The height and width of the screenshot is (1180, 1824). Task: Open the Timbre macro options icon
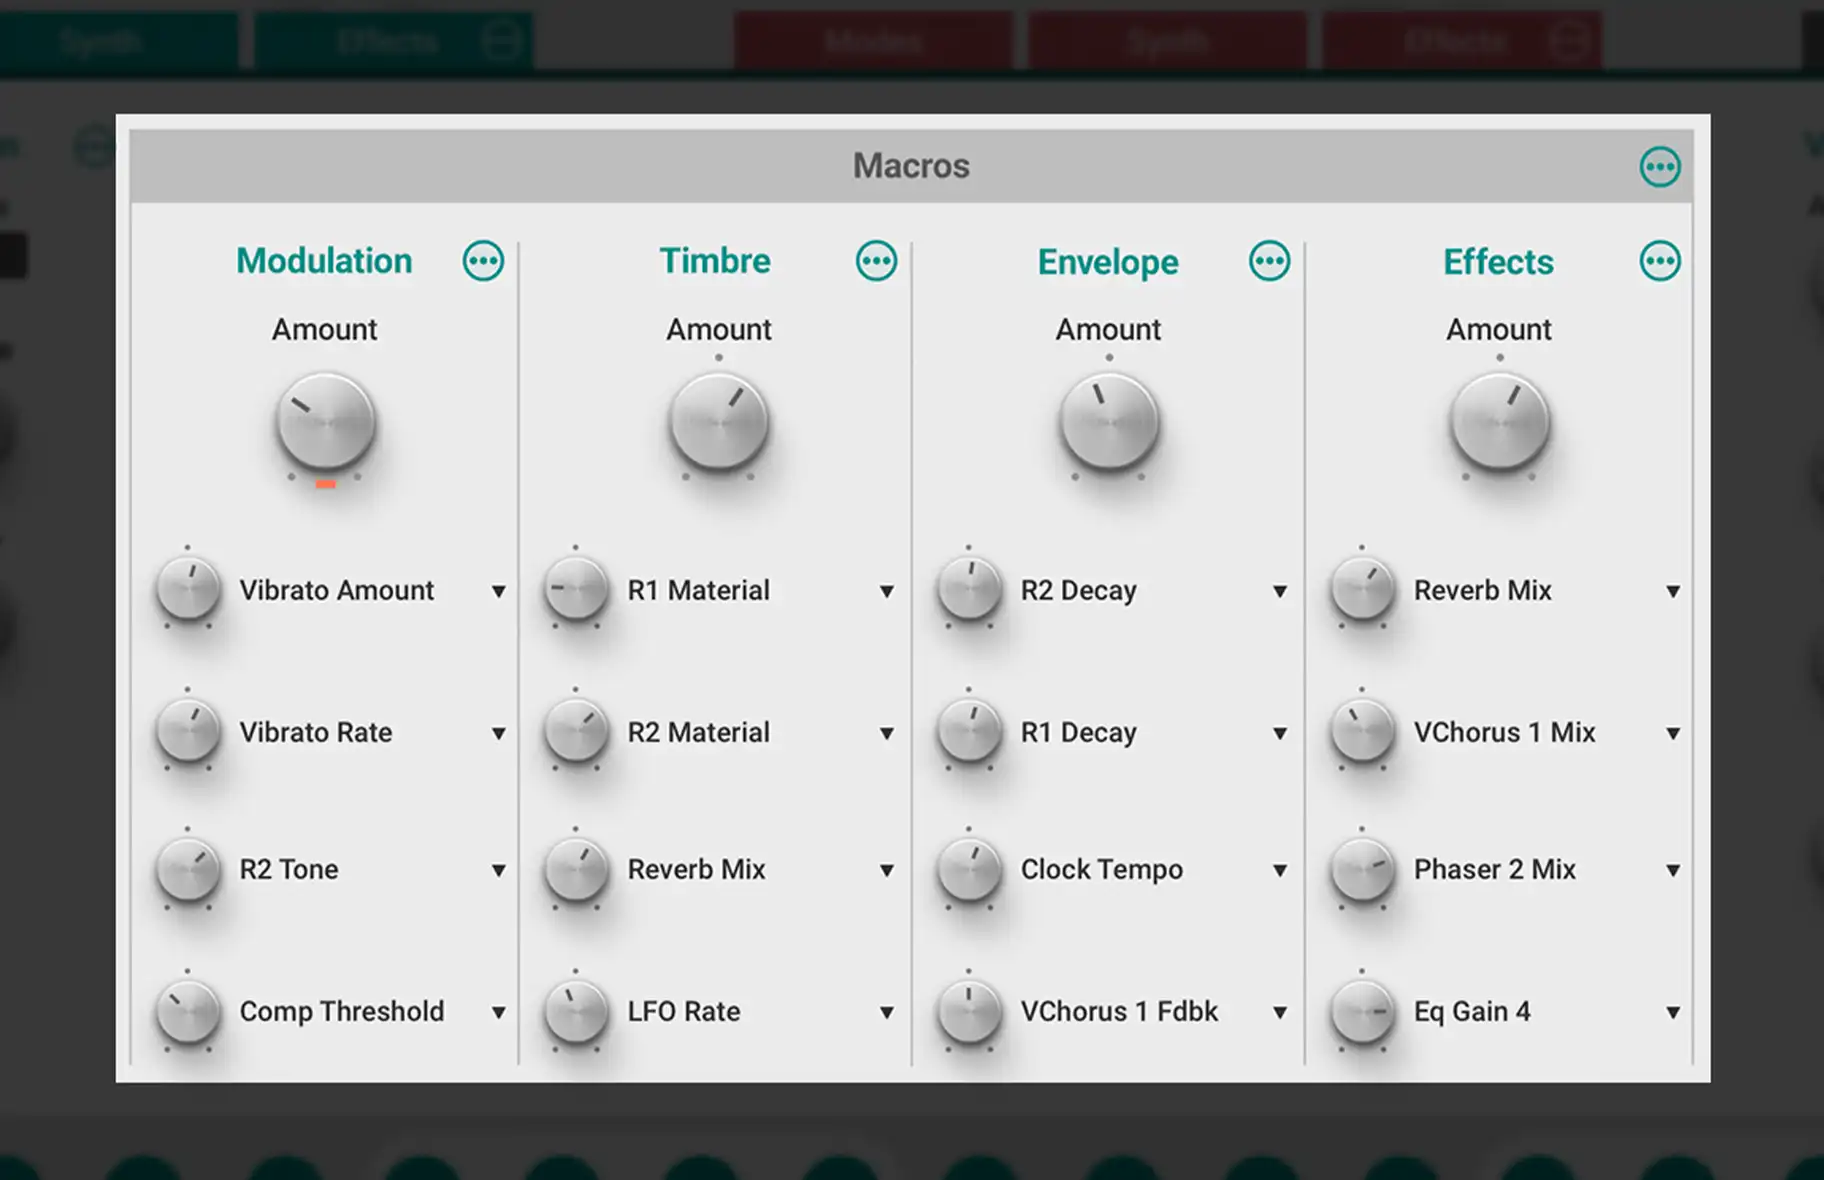[876, 261]
